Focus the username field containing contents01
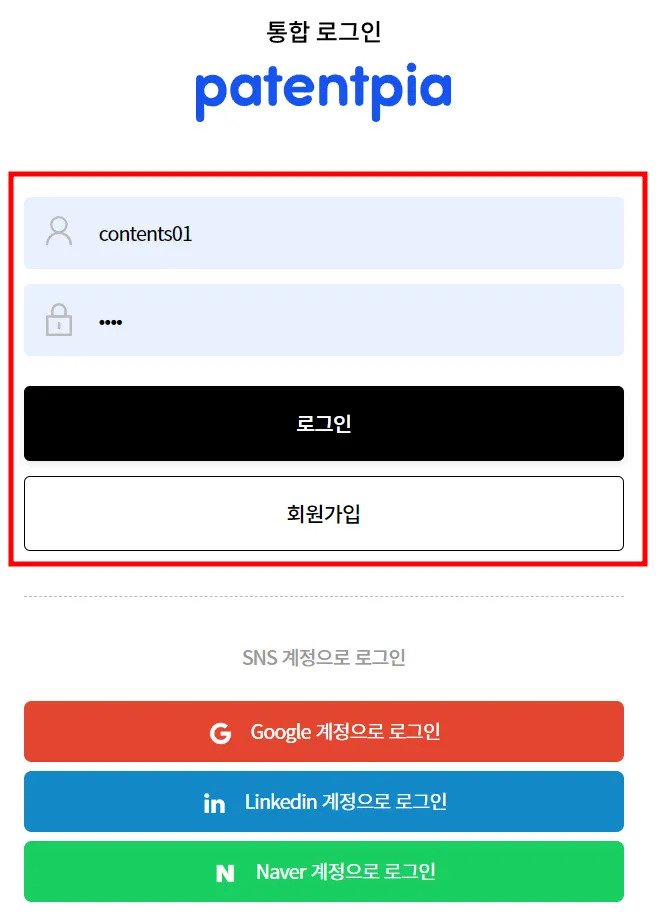The image size is (664, 920). click(x=324, y=233)
